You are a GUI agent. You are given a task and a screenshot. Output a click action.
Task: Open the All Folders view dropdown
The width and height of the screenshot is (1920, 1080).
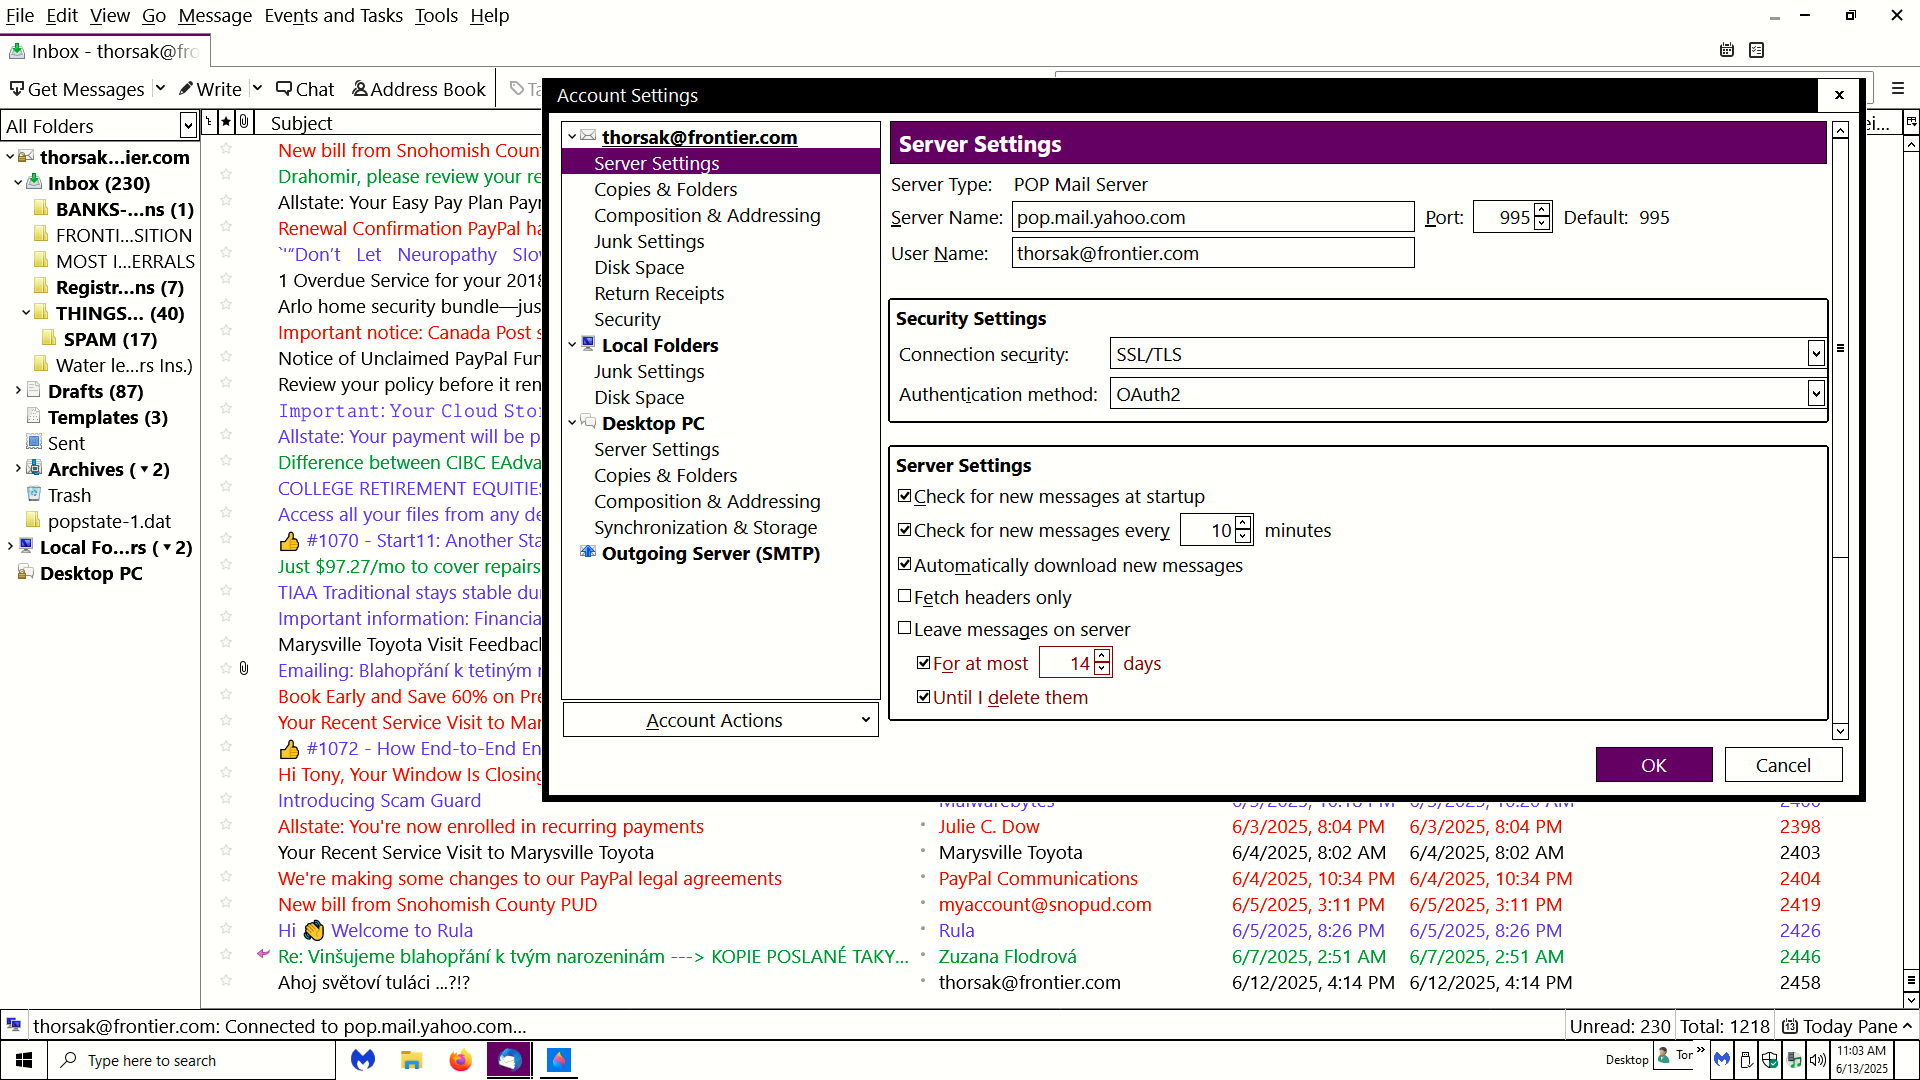(x=188, y=126)
